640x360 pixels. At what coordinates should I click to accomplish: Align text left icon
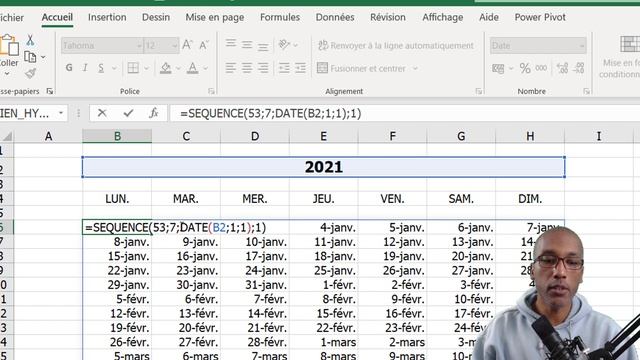[231, 68]
